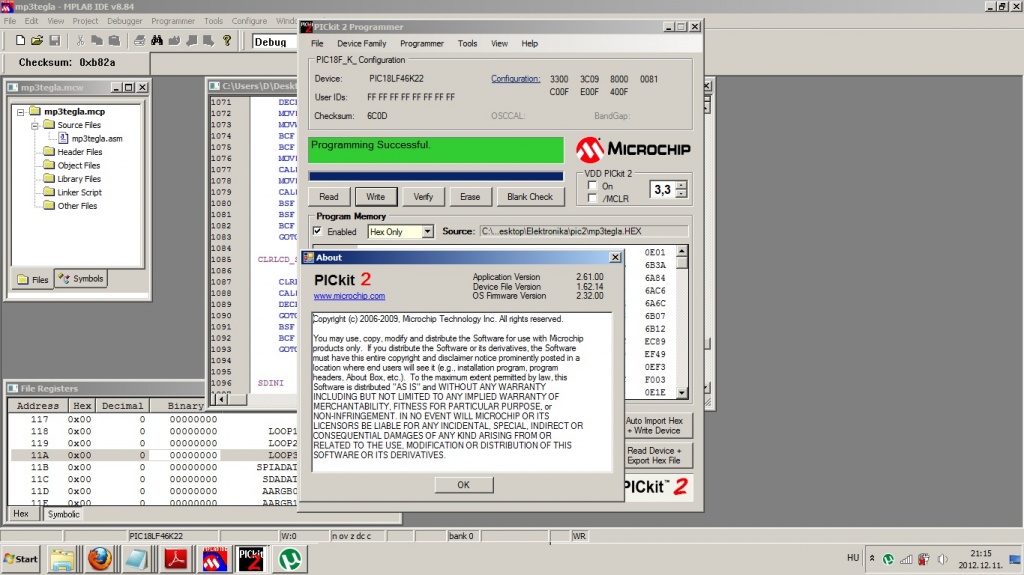Click the Start button

pos(21,559)
